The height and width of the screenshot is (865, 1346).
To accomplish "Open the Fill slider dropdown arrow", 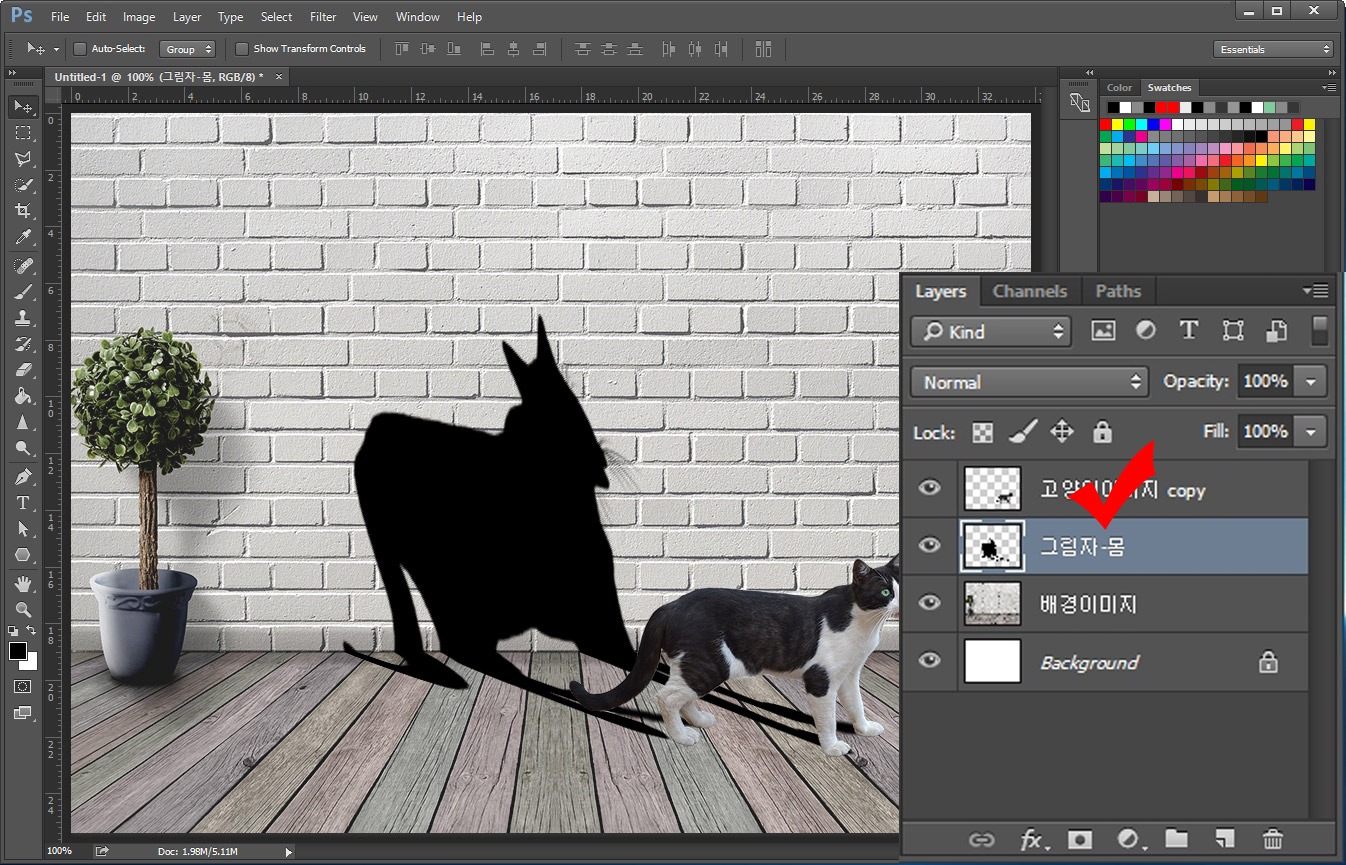I will [x=1311, y=432].
